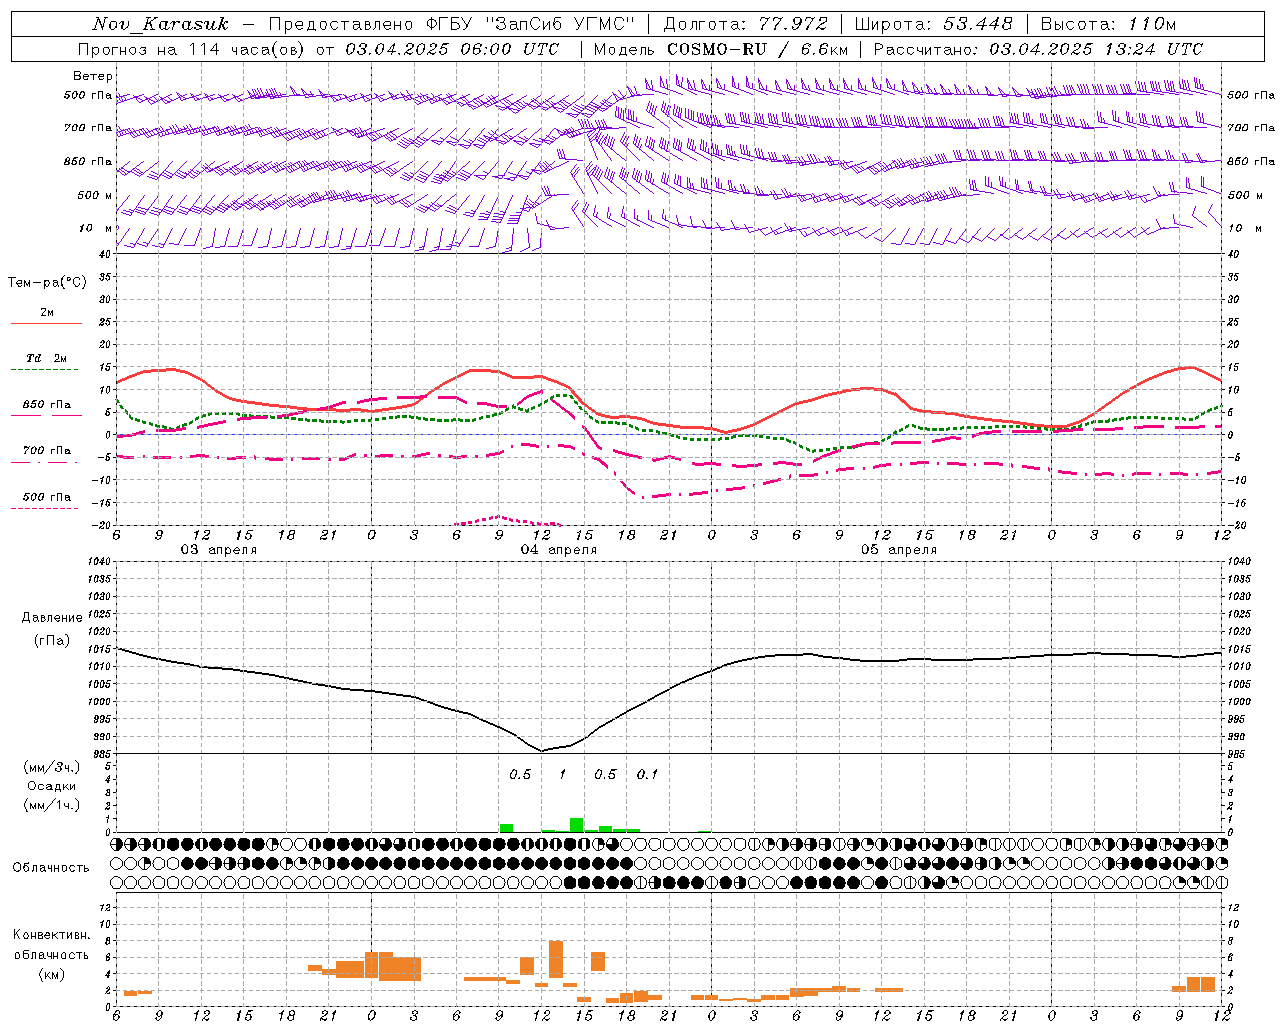Viewport: 1280px width, 1024px height.
Task: Click the Ветер wind panel label
Action: (x=93, y=76)
